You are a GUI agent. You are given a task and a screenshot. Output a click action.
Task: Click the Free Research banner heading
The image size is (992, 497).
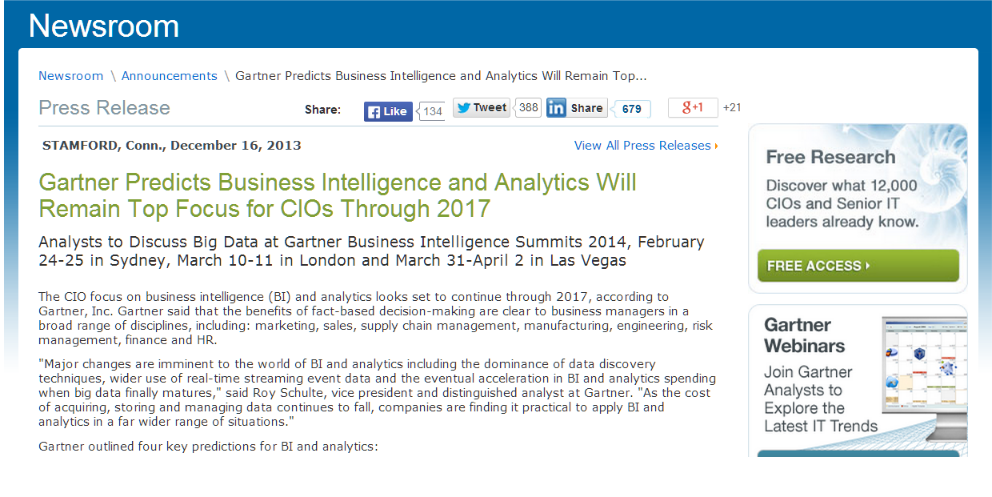830,157
